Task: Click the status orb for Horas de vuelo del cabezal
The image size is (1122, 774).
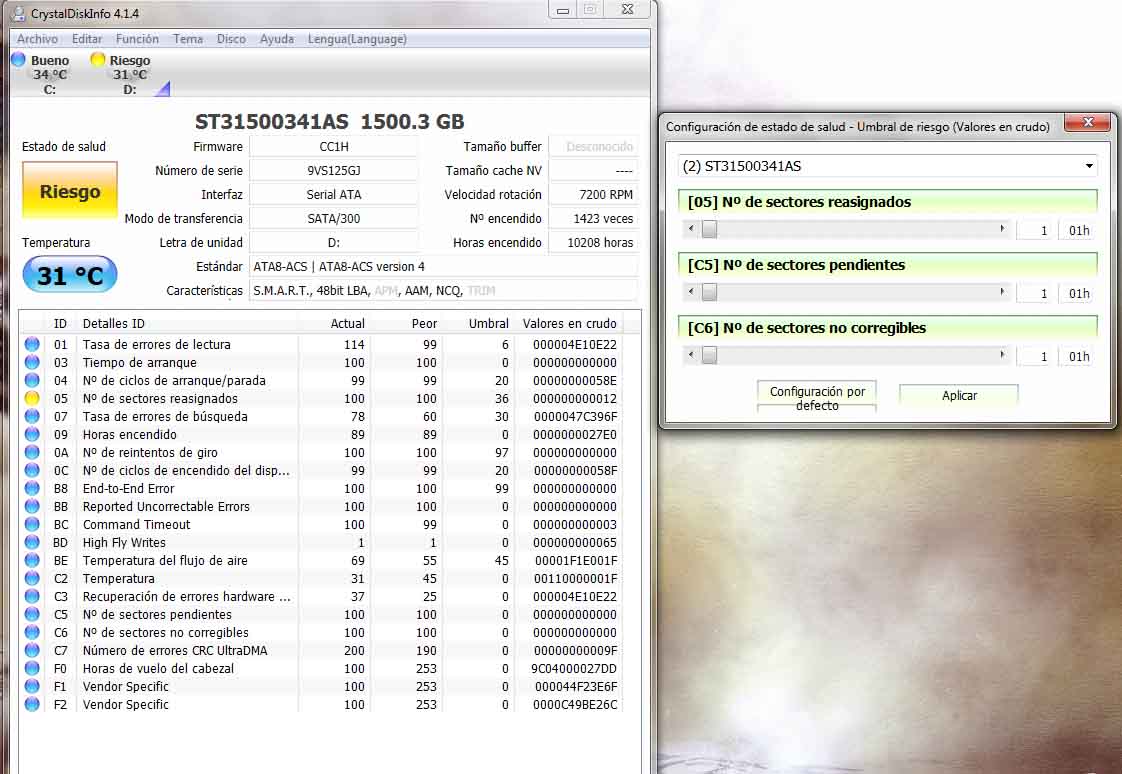Action: click(x=32, y=668)
